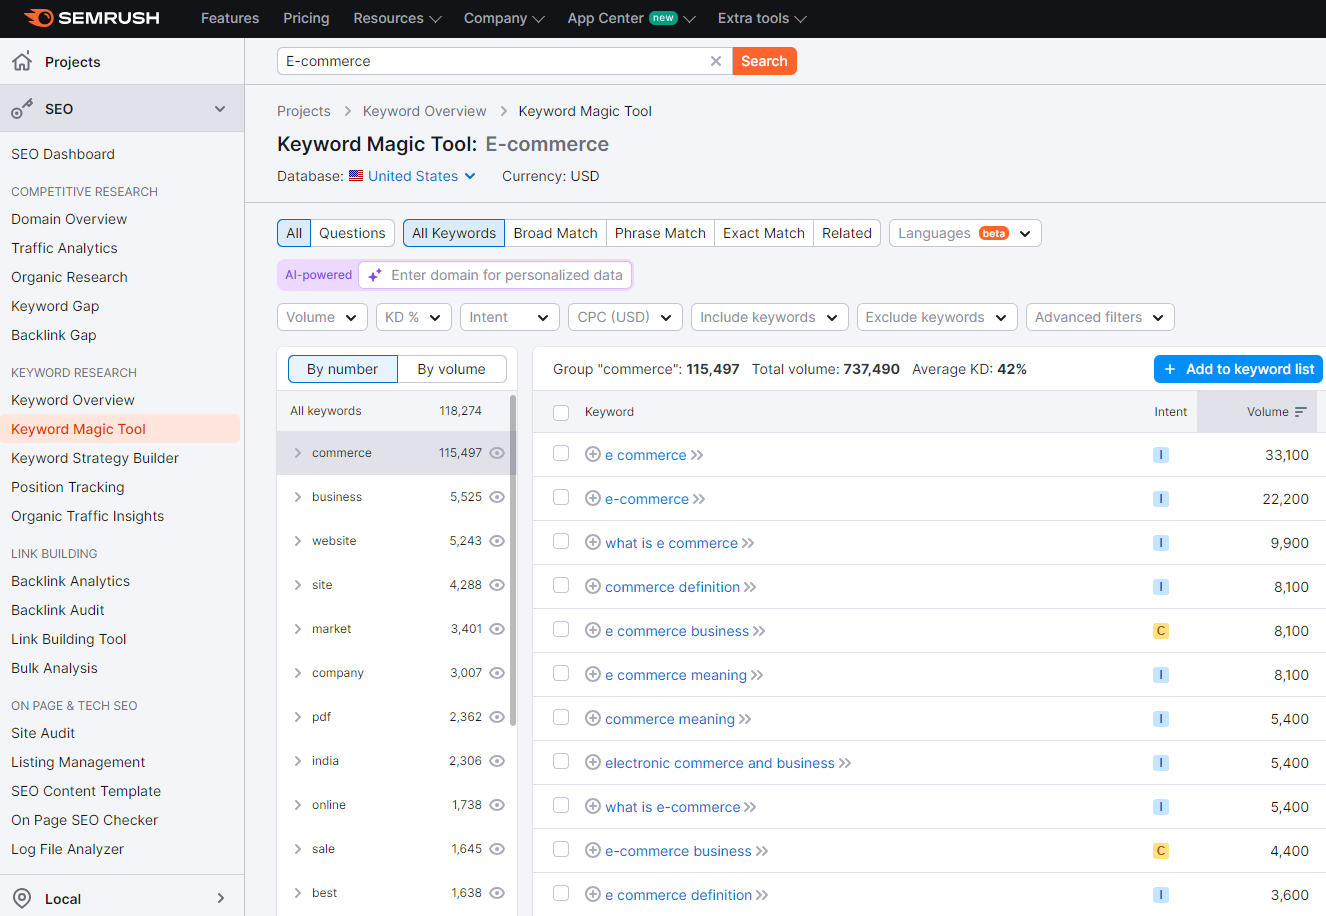
Task: Click plus icon for 'e commerce meaning'
Action: tap(593, 675)
